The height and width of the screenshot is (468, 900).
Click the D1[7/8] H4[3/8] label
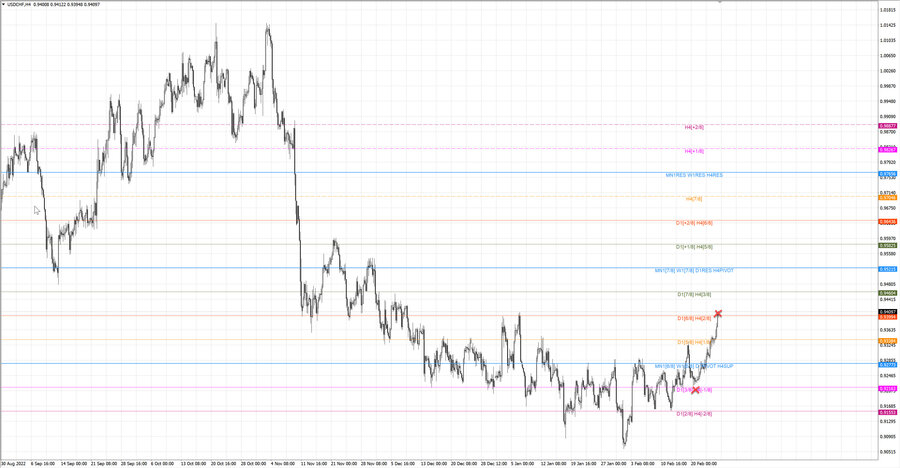point(694,295)
